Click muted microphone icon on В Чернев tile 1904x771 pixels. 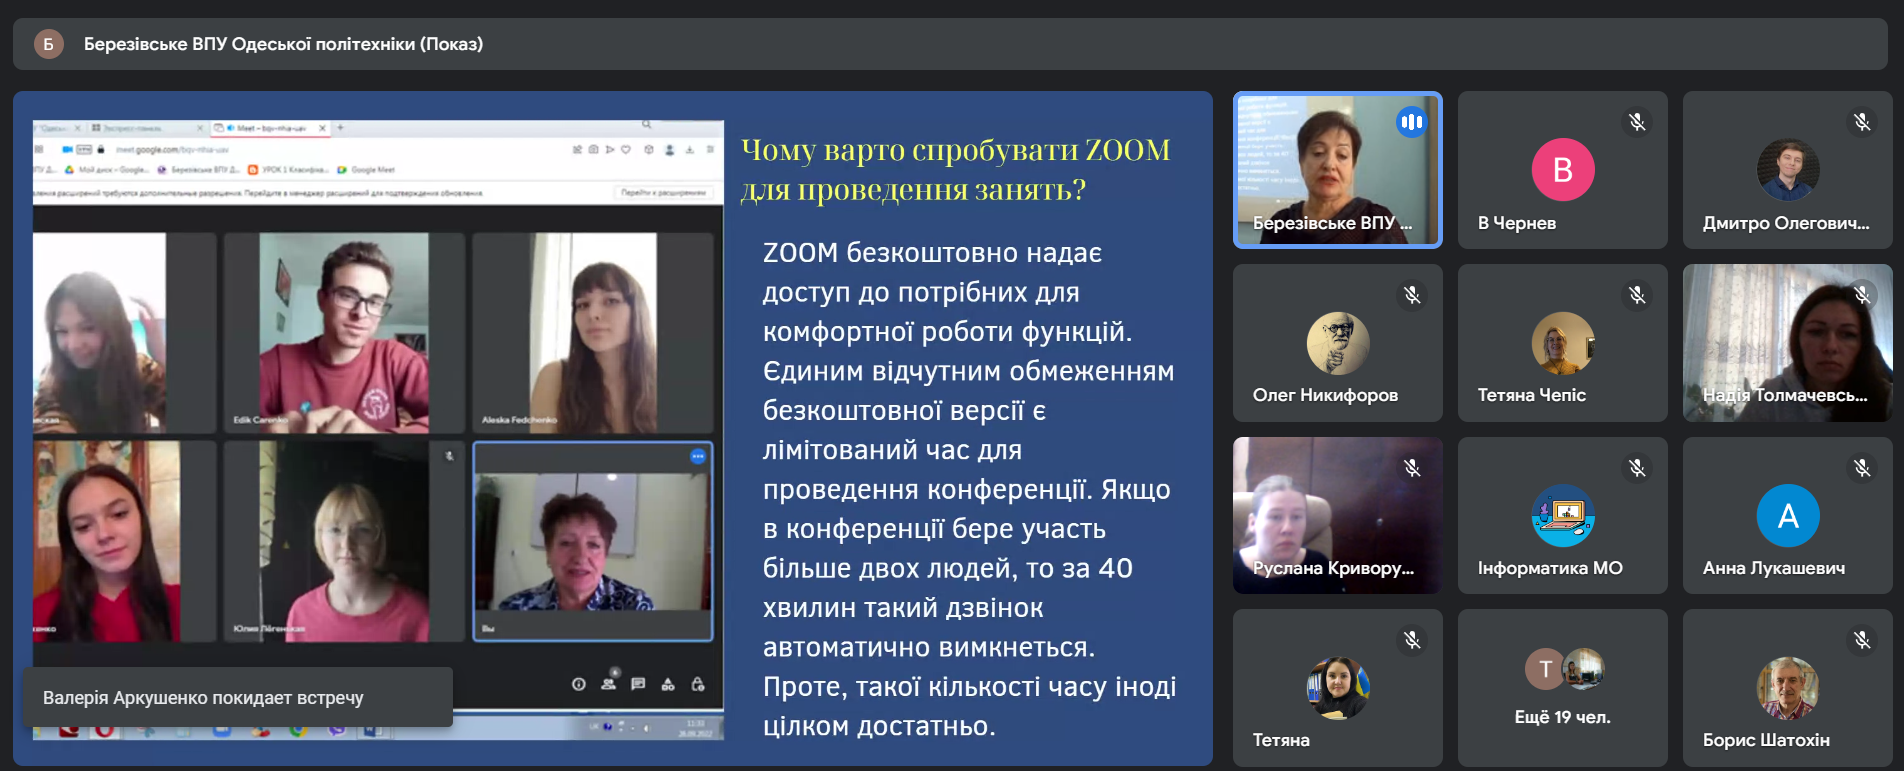[1636, 122]
